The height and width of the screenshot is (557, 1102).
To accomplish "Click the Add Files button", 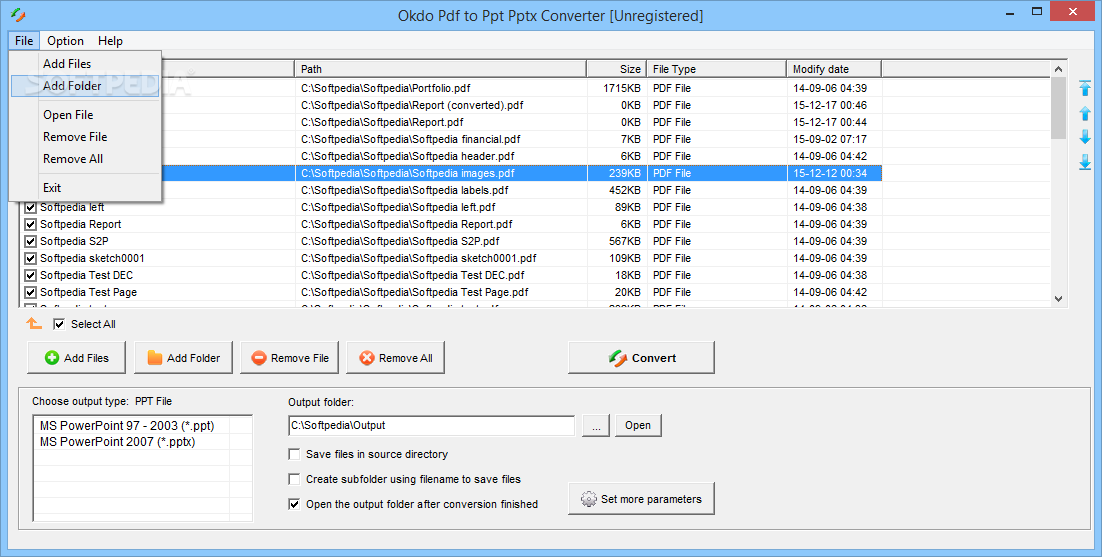I will click(77, 358).
